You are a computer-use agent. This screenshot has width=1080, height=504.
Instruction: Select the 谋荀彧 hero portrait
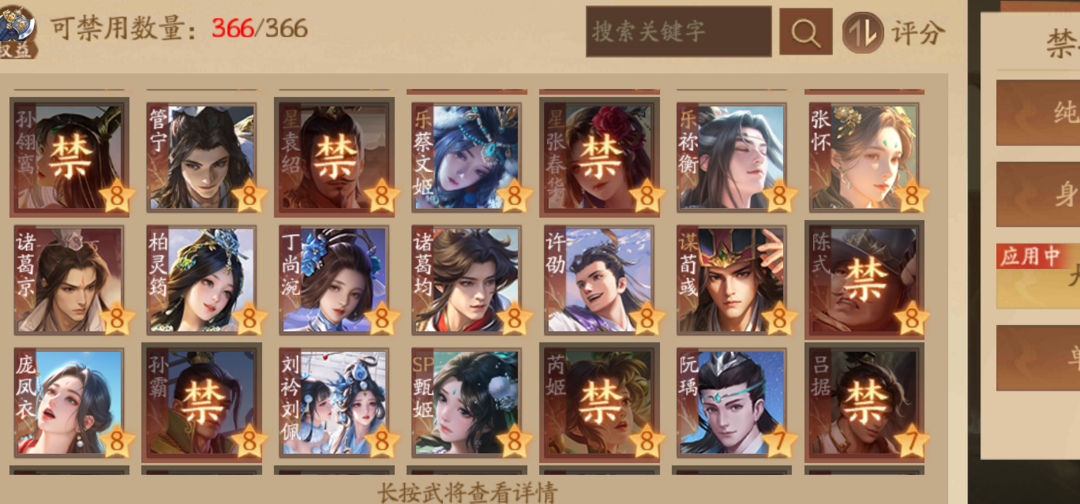pos(731,280)
